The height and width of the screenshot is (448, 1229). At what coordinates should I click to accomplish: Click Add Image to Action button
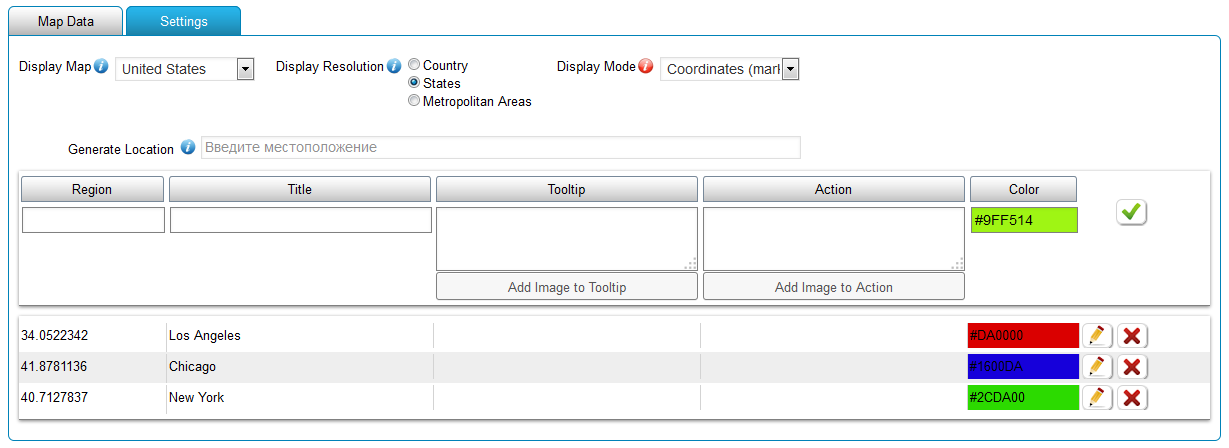pos(834,287)
